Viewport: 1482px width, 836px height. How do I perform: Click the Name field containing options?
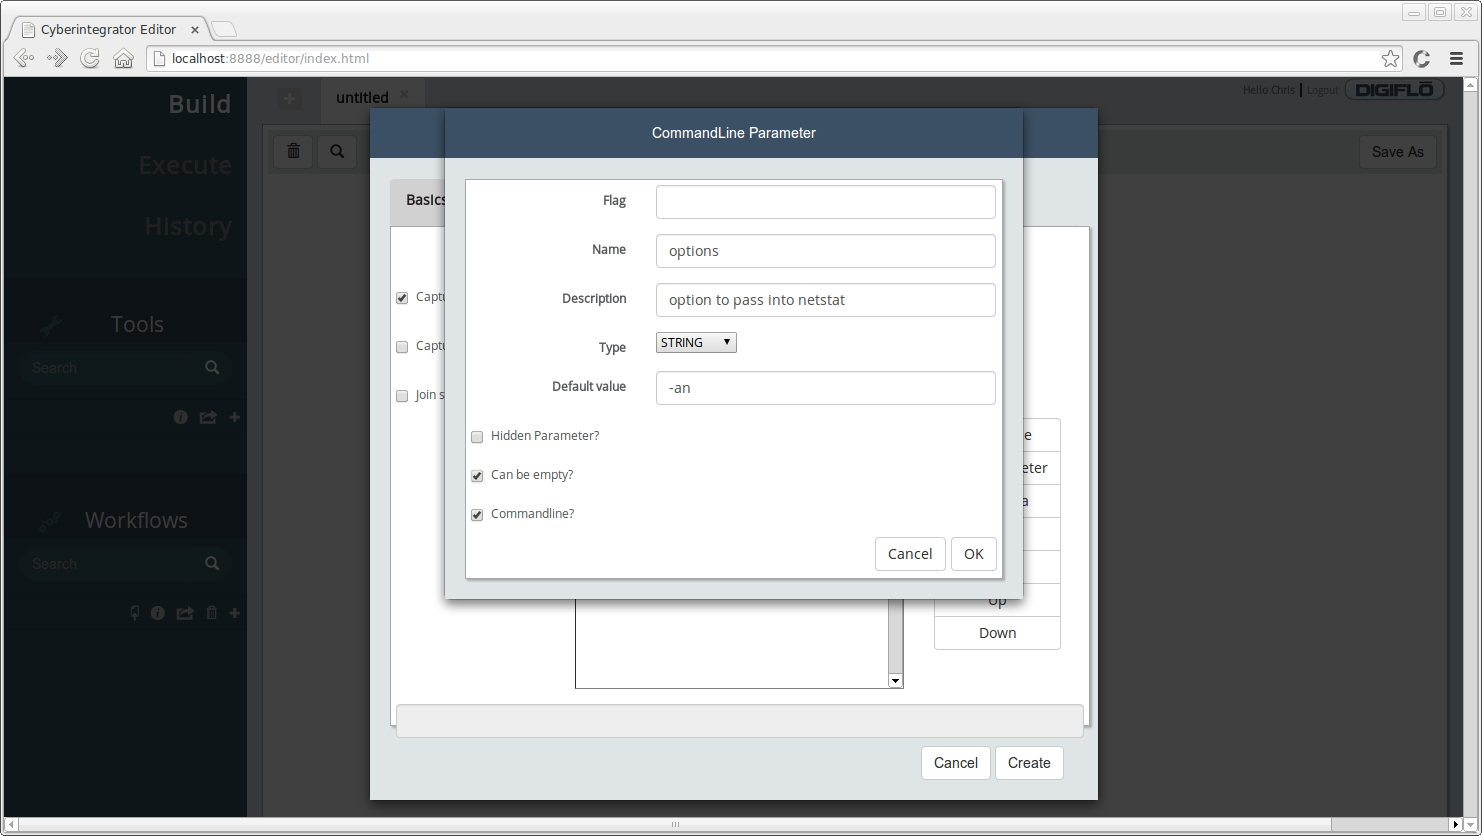[826, 251]
